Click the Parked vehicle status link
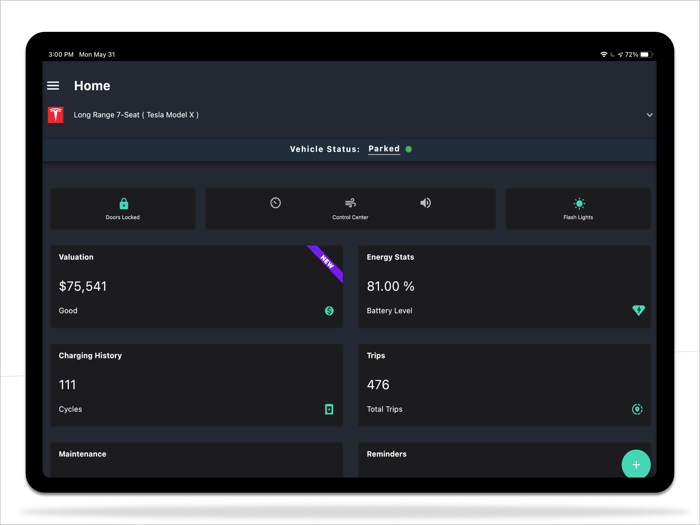Screen dimensions: 700x525 pyautogui.click(x=384, y=149)
